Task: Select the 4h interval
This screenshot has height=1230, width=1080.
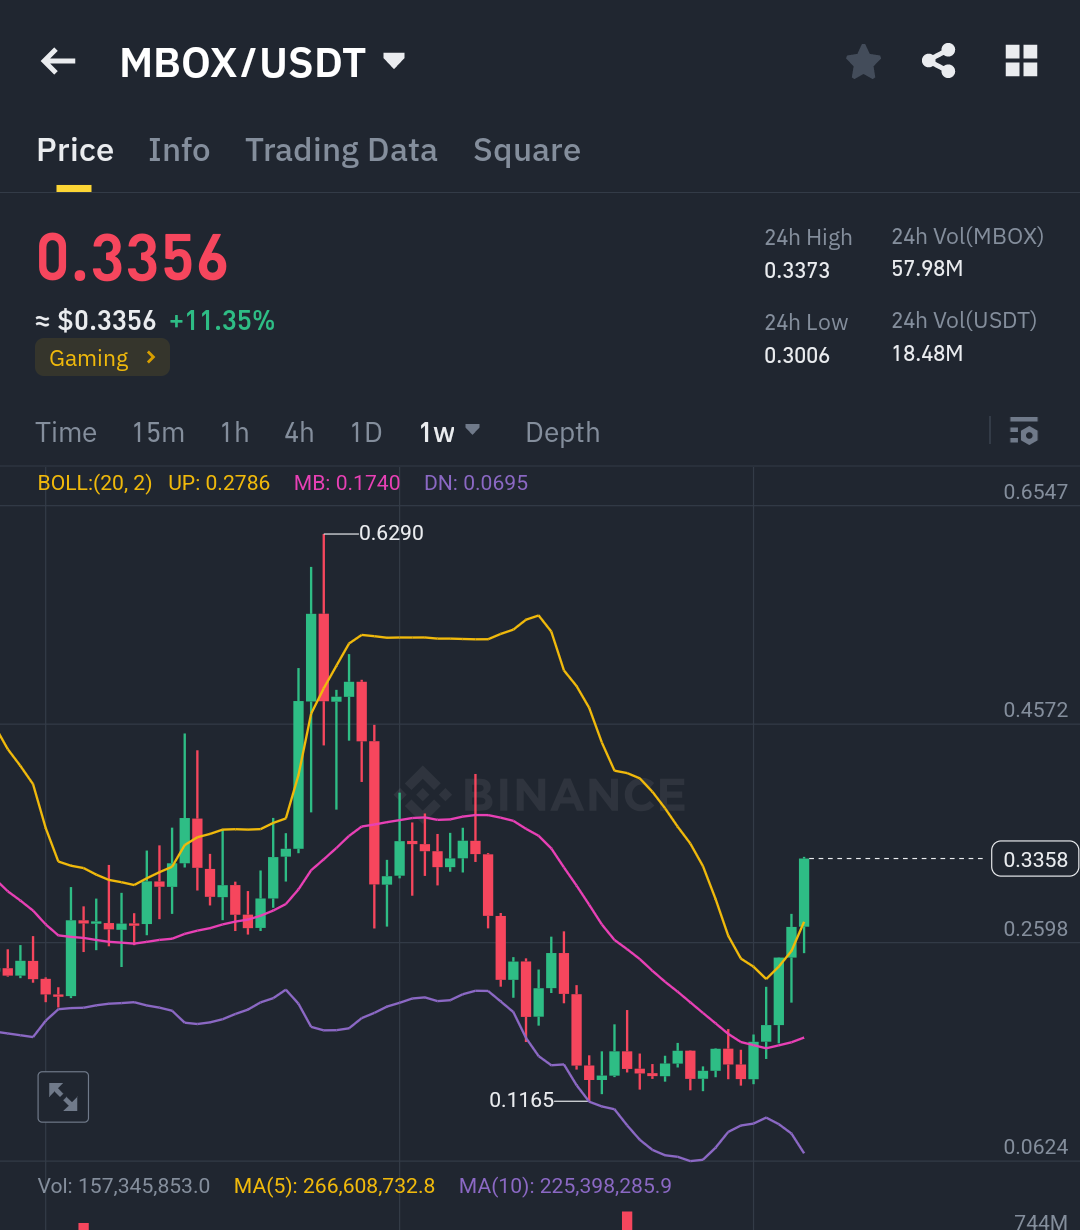Action: point(299,432)
